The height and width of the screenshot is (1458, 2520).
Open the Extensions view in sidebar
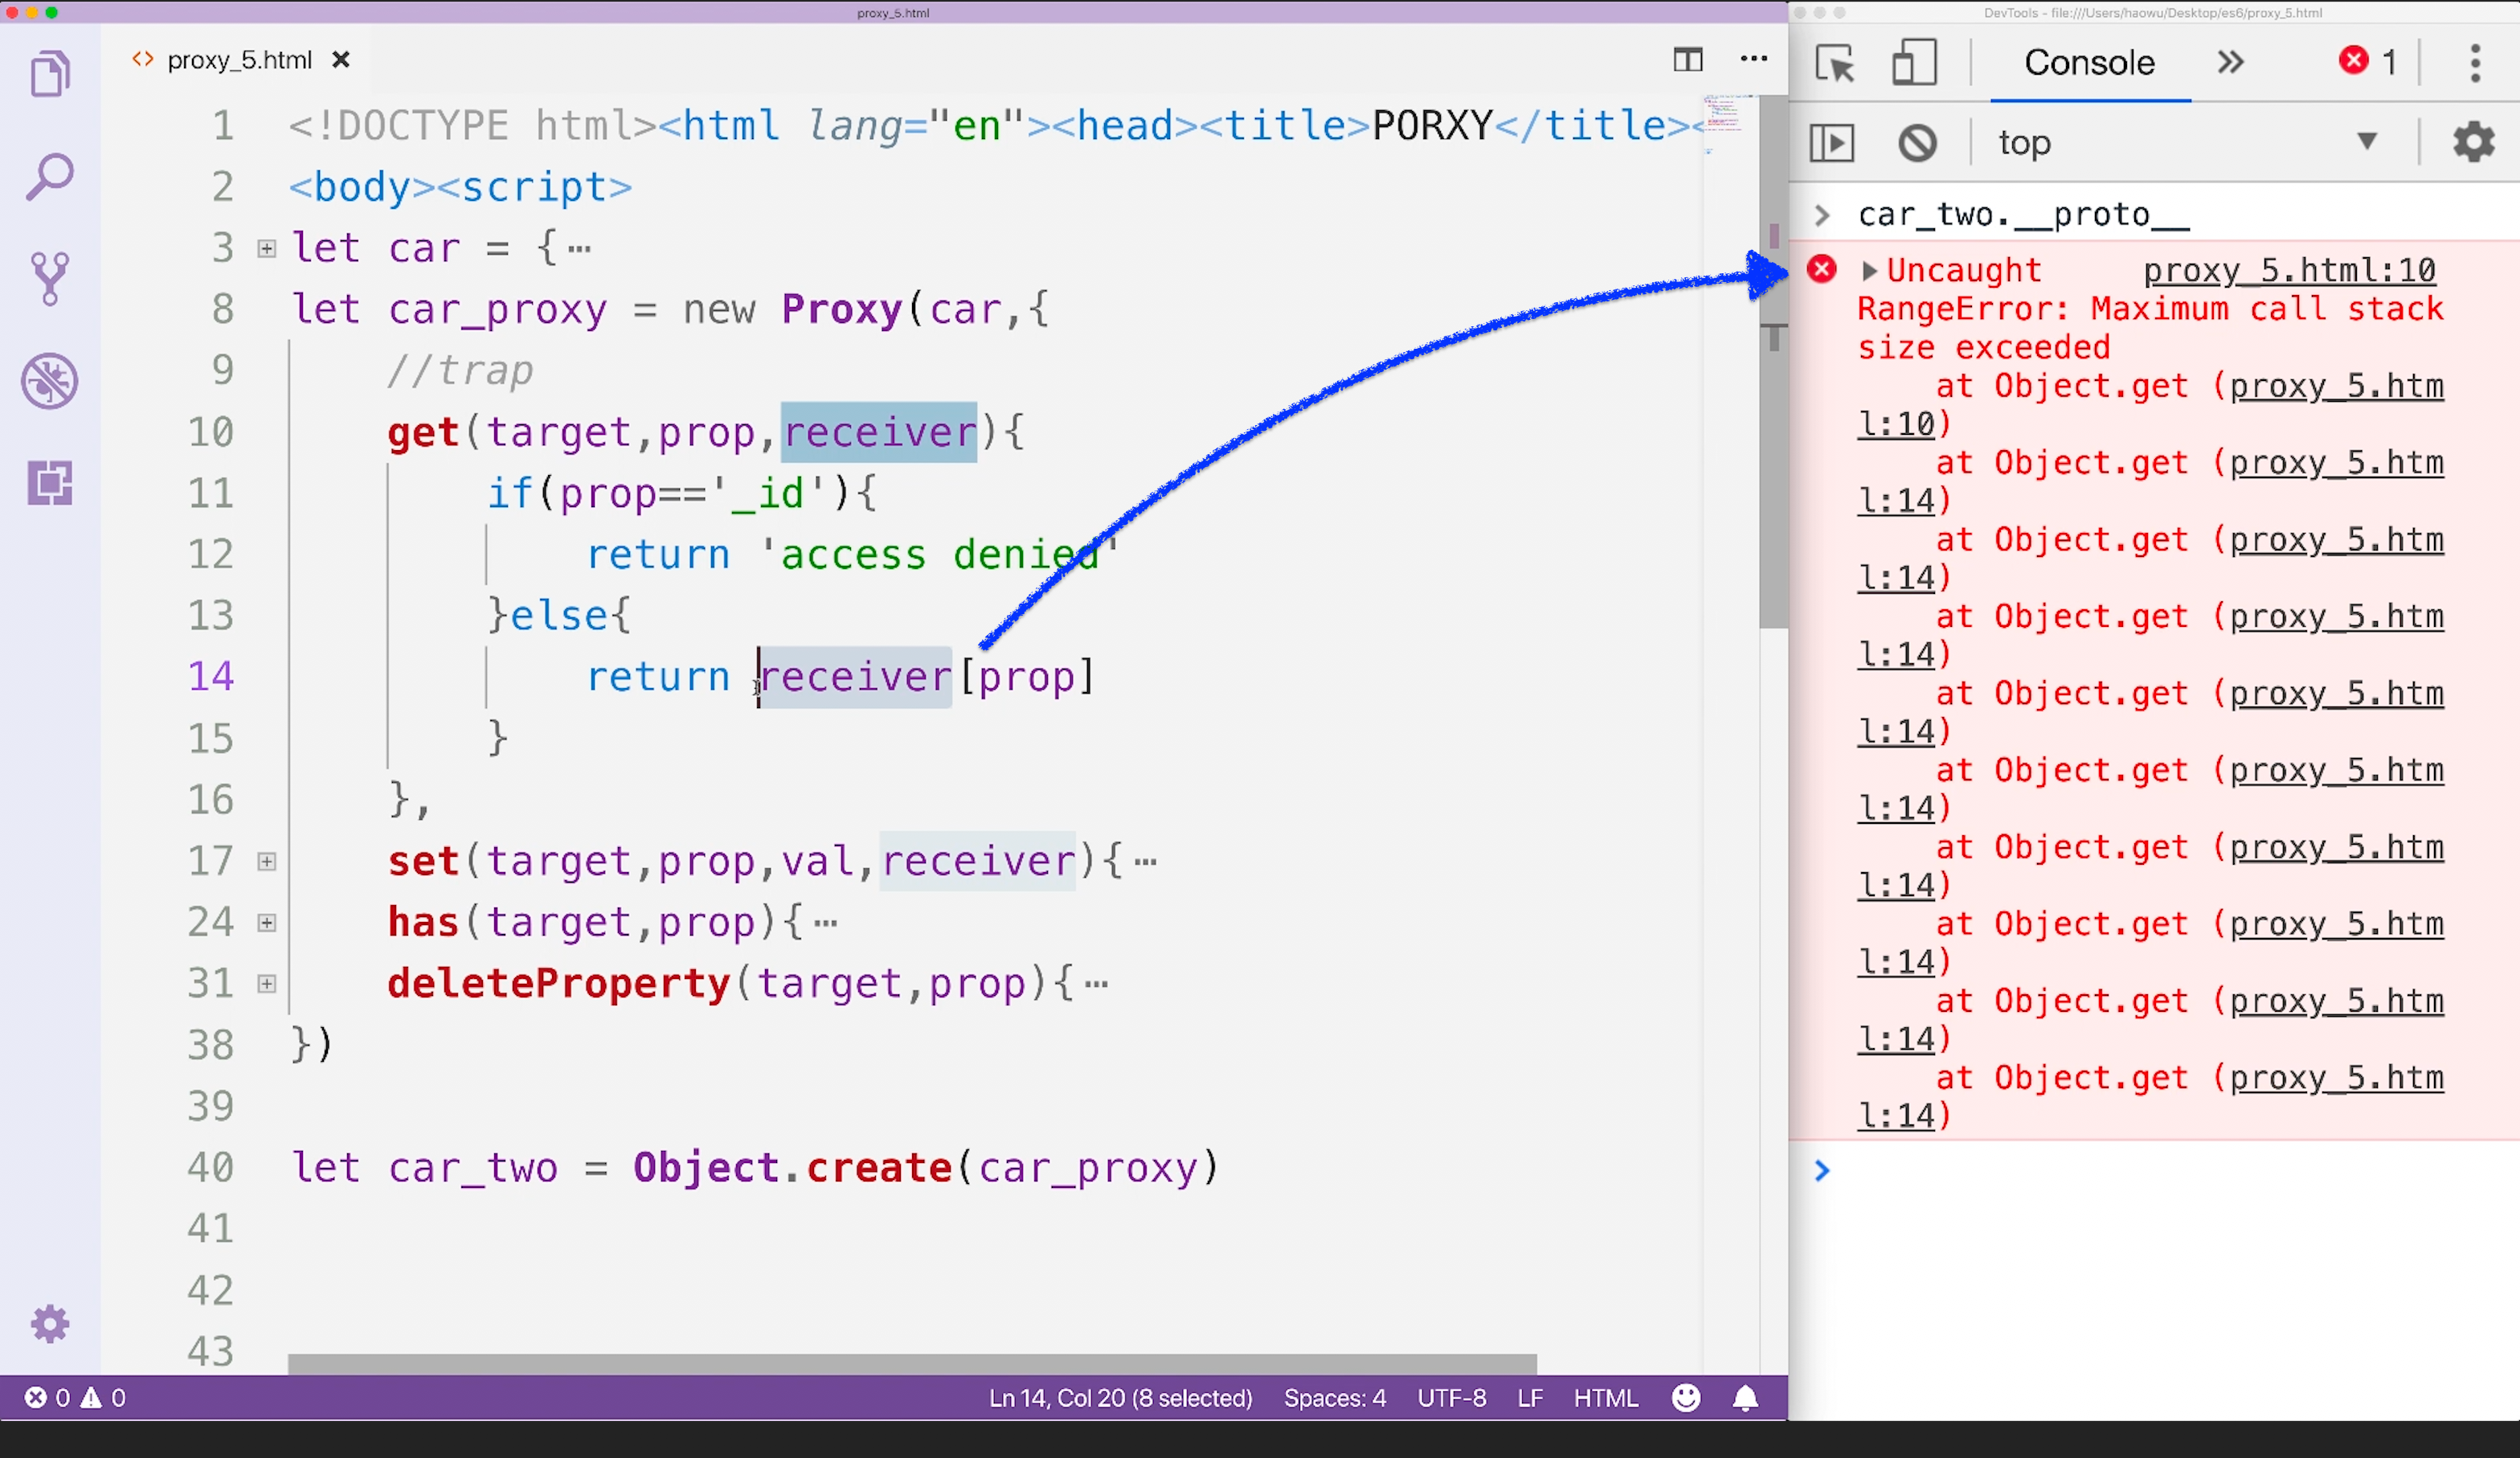(x=50, y=485)
